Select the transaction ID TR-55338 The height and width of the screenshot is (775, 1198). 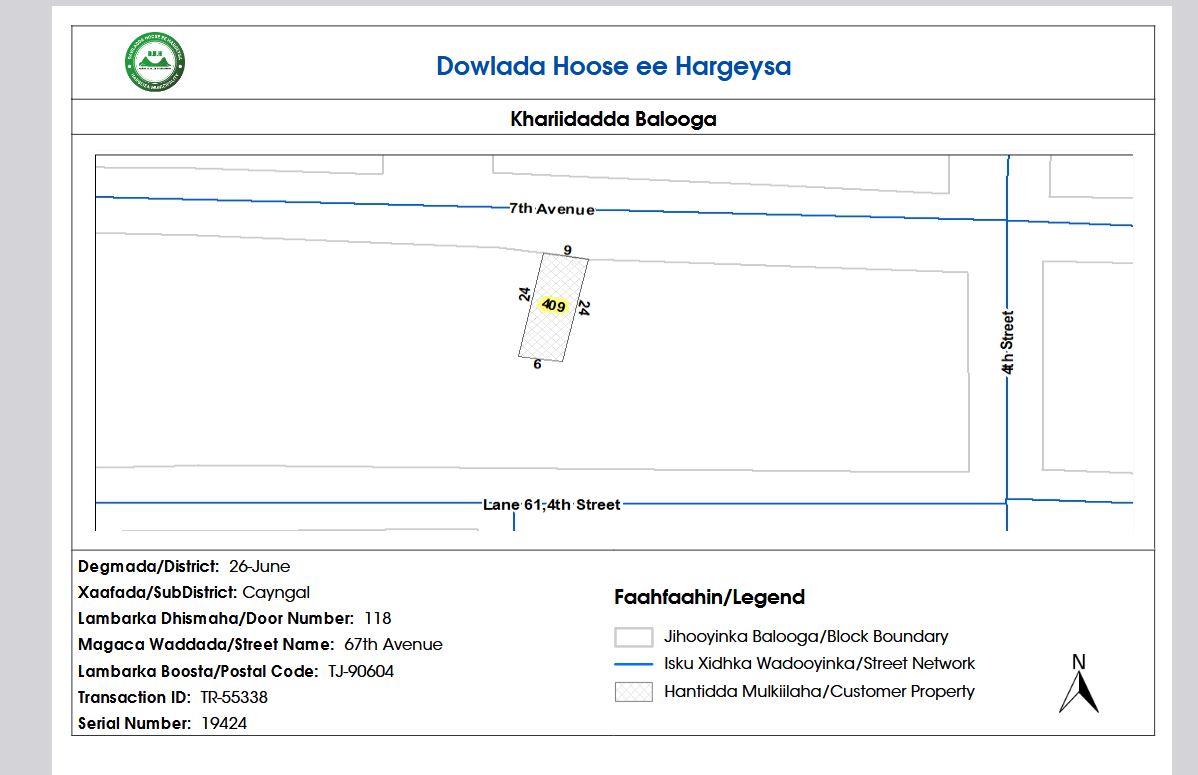pos(234,697)
